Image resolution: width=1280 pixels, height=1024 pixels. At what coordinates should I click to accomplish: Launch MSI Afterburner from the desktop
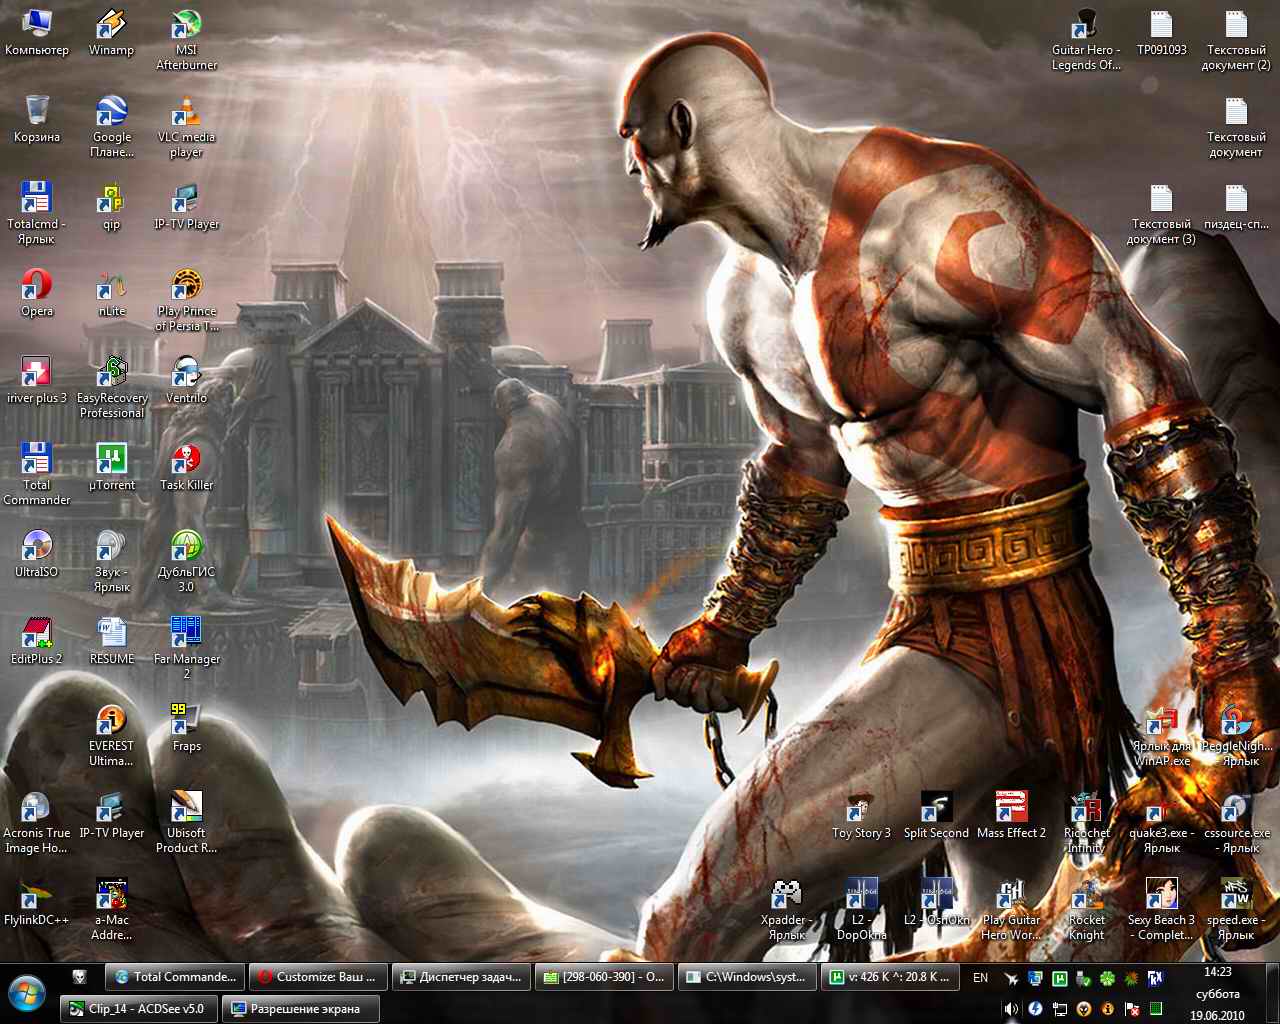186,25
